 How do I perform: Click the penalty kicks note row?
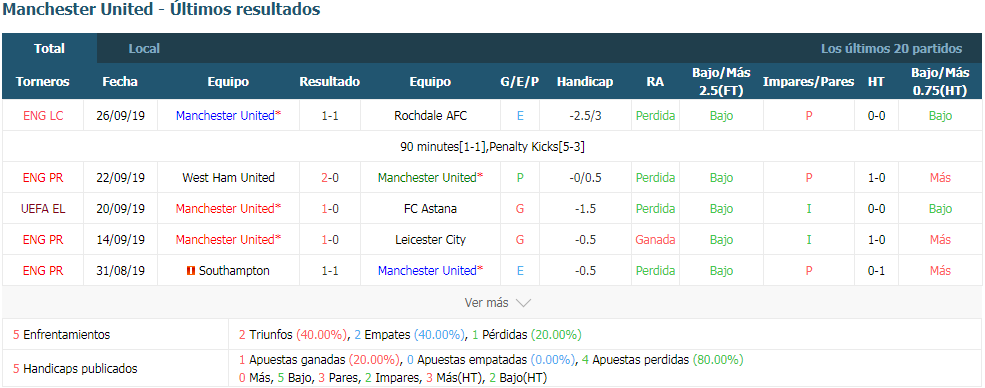(x=492, y=146)
